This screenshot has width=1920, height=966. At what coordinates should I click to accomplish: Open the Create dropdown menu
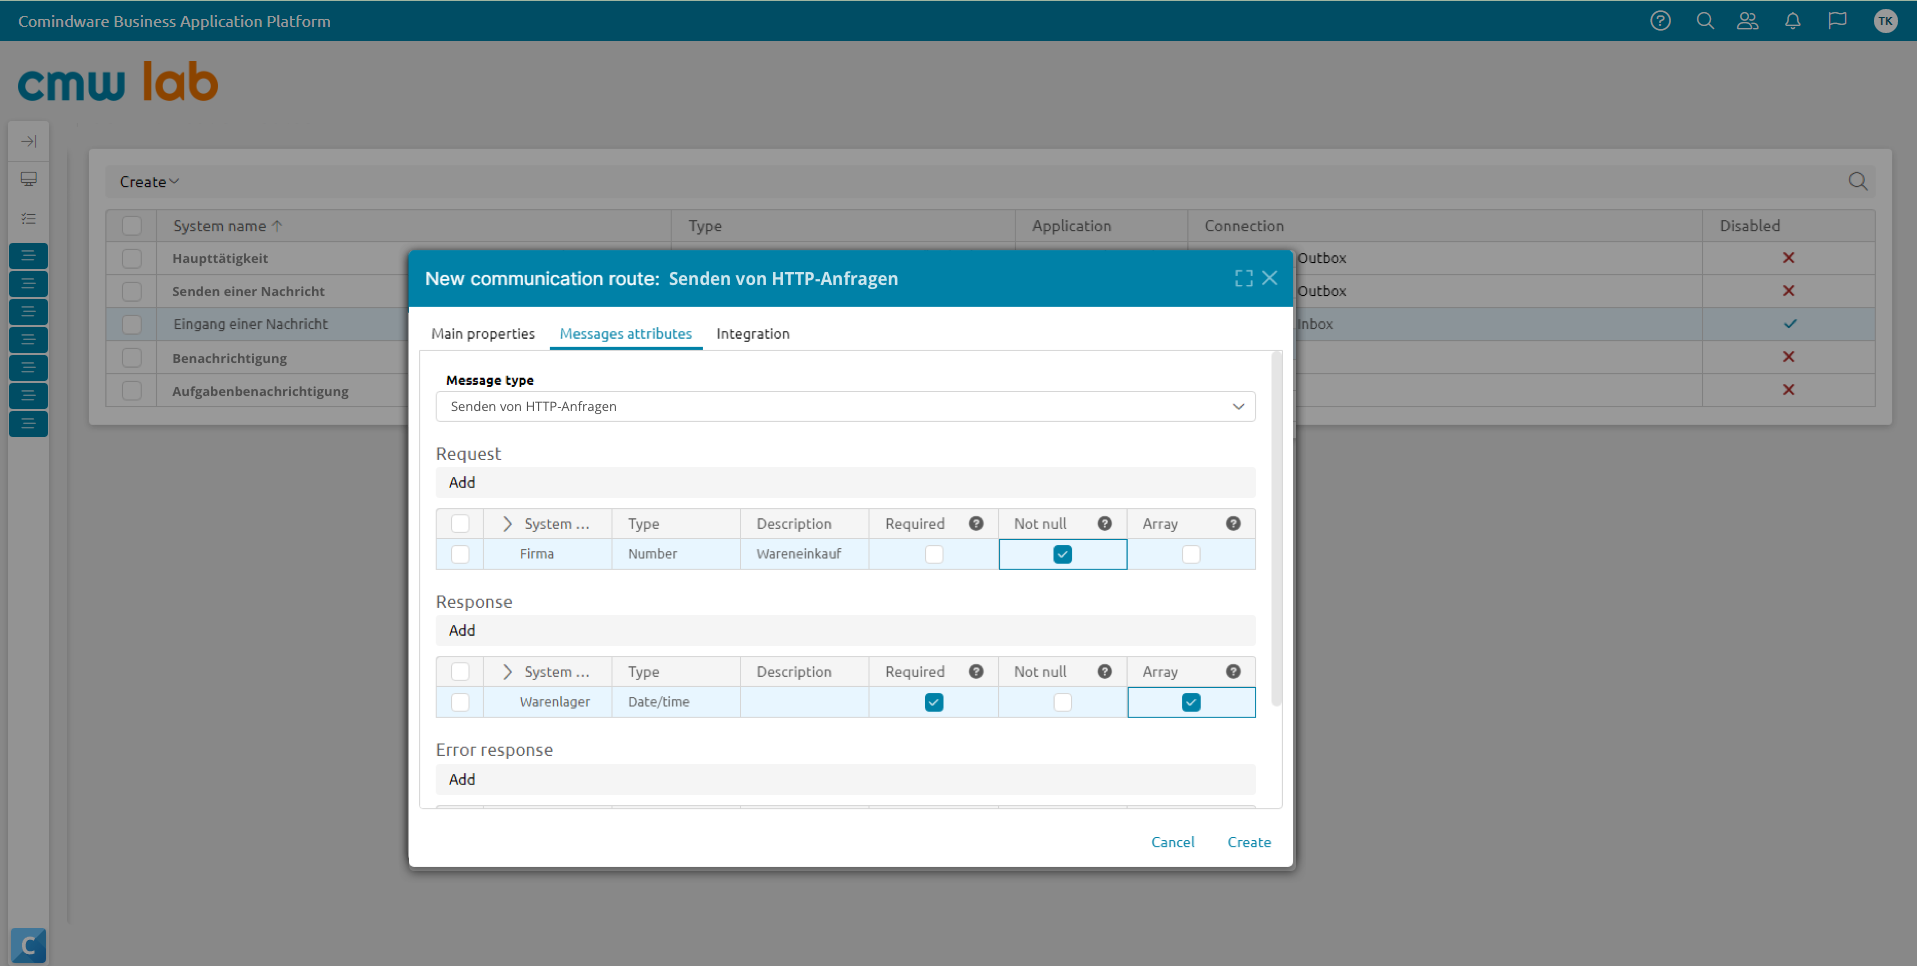[149, 182]
